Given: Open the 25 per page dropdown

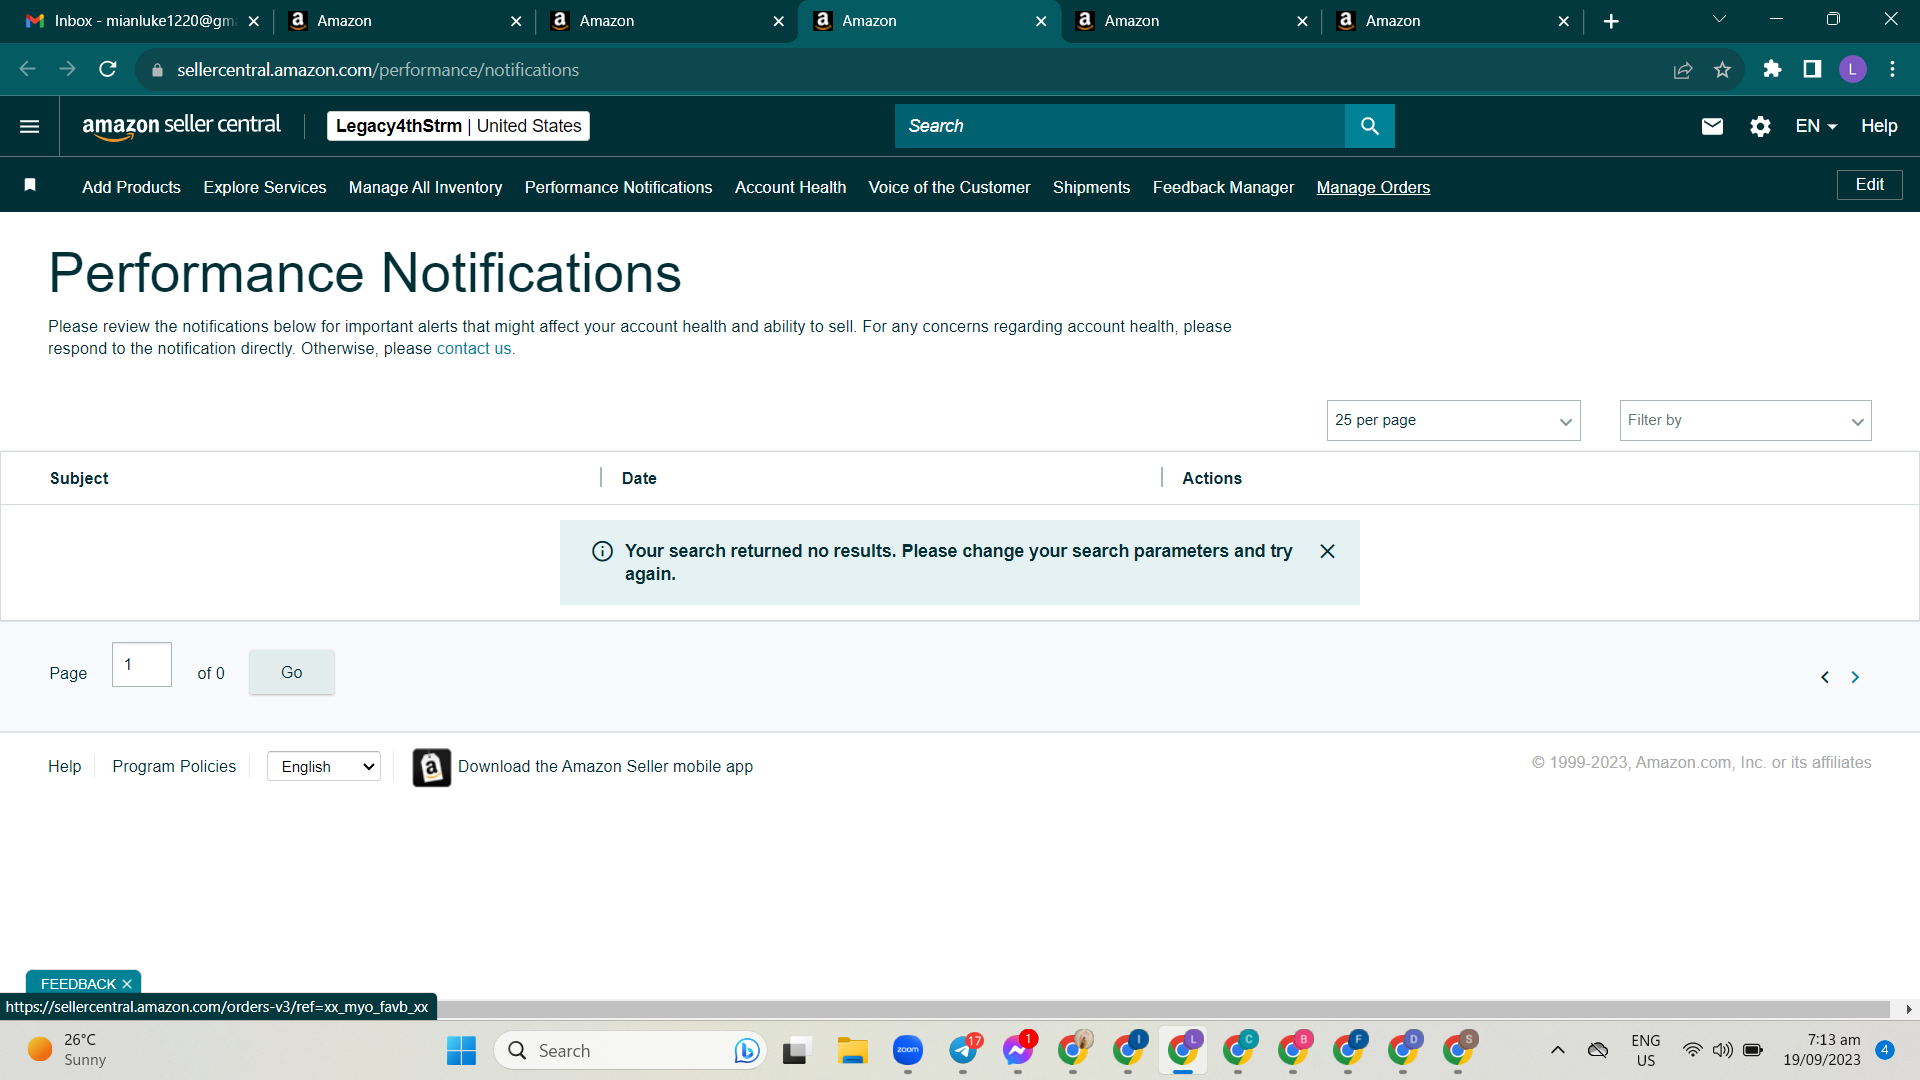Looking at the screenshot, I should (1453, 421).
